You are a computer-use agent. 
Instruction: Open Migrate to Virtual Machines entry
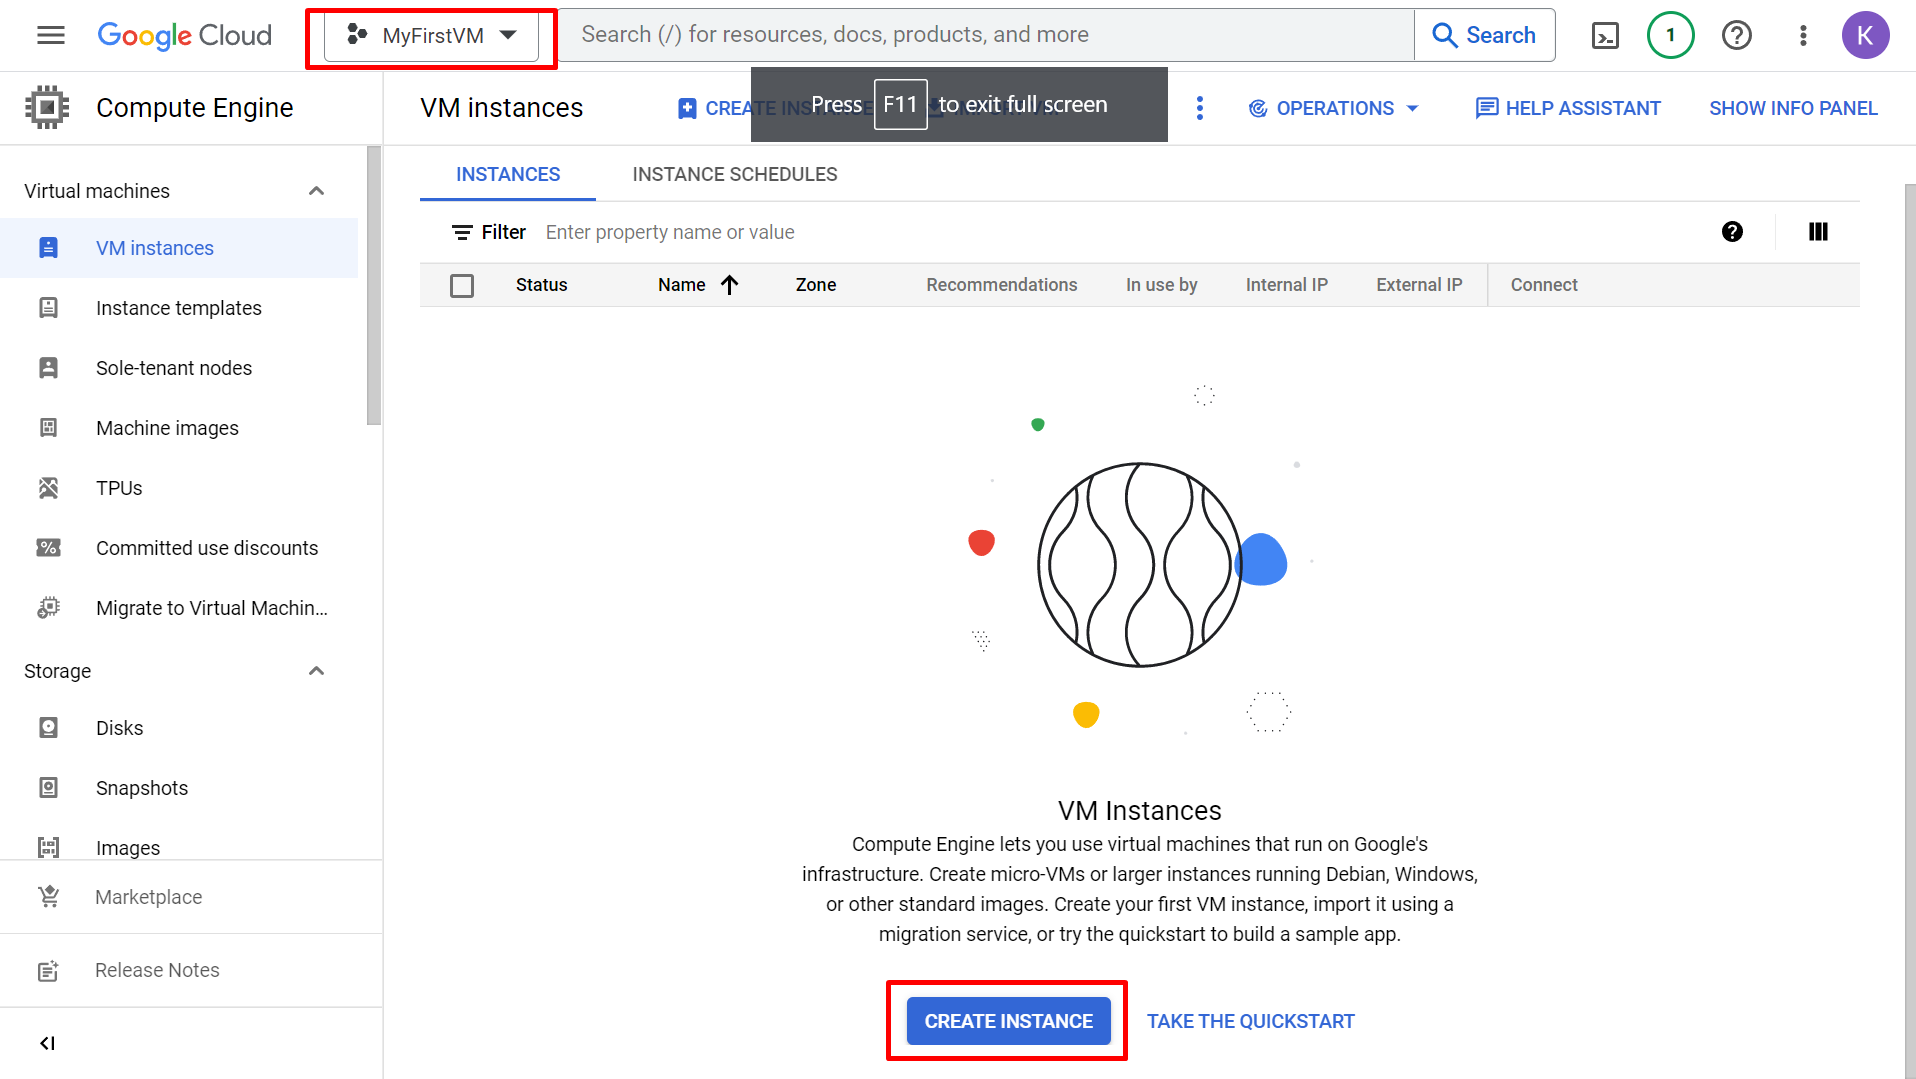[179, 608]
